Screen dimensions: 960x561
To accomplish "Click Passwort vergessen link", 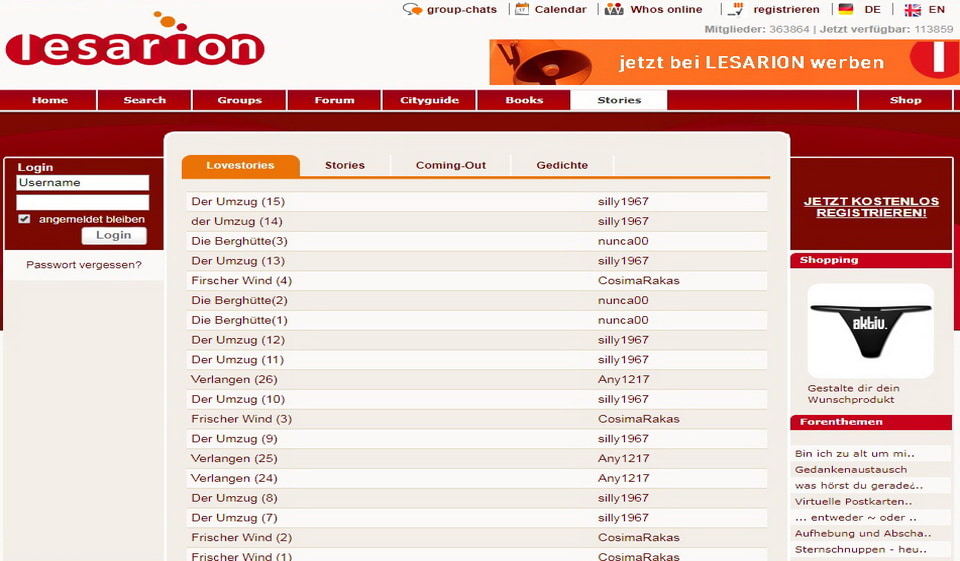I will pos(84,265).
